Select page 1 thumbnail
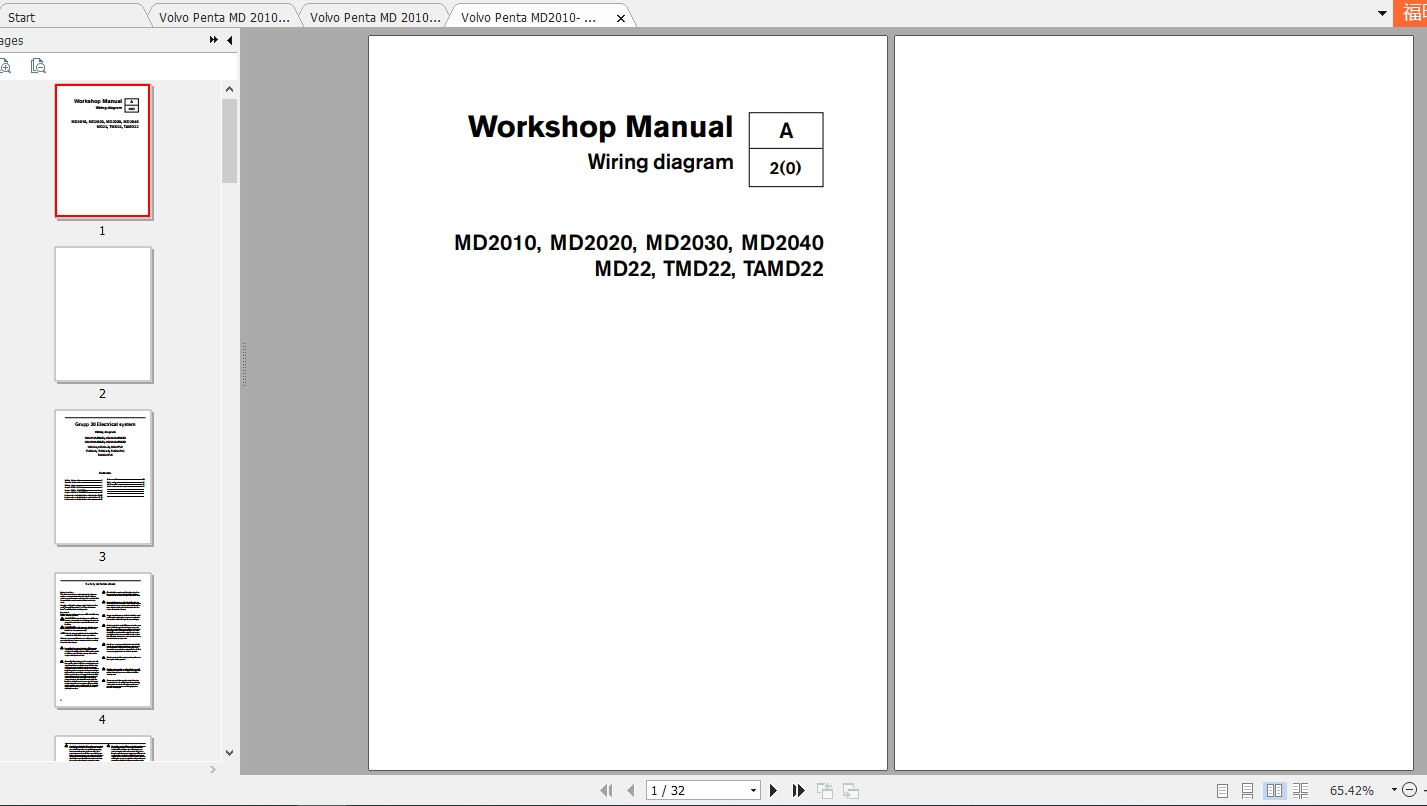The image size is (1427, 806). [102, 151]
